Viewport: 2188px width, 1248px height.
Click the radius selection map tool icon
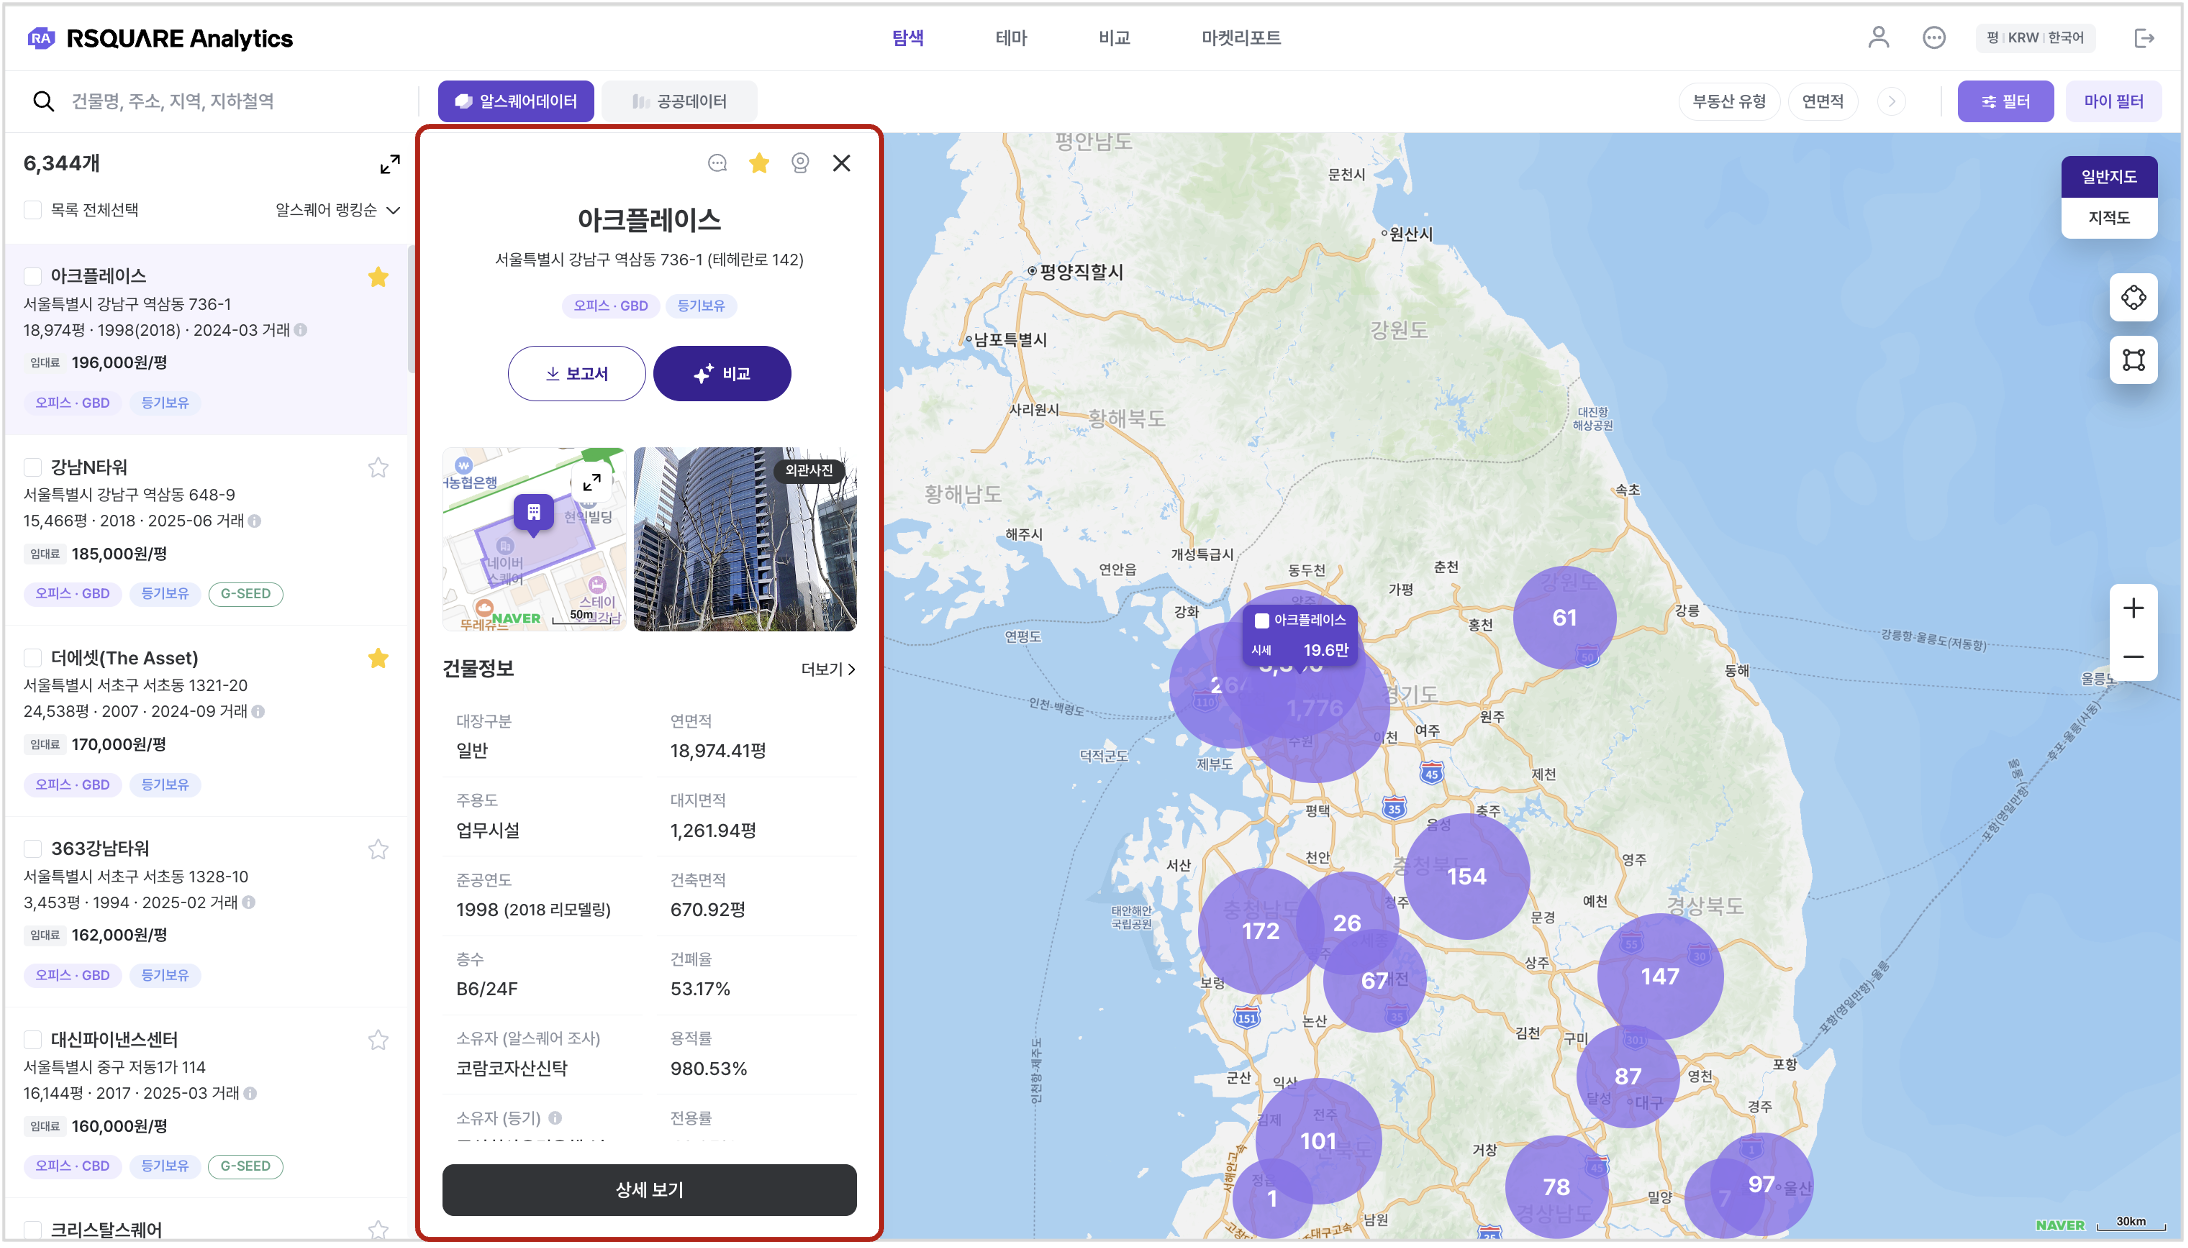pyautogui.click(x=2133, y=298)
